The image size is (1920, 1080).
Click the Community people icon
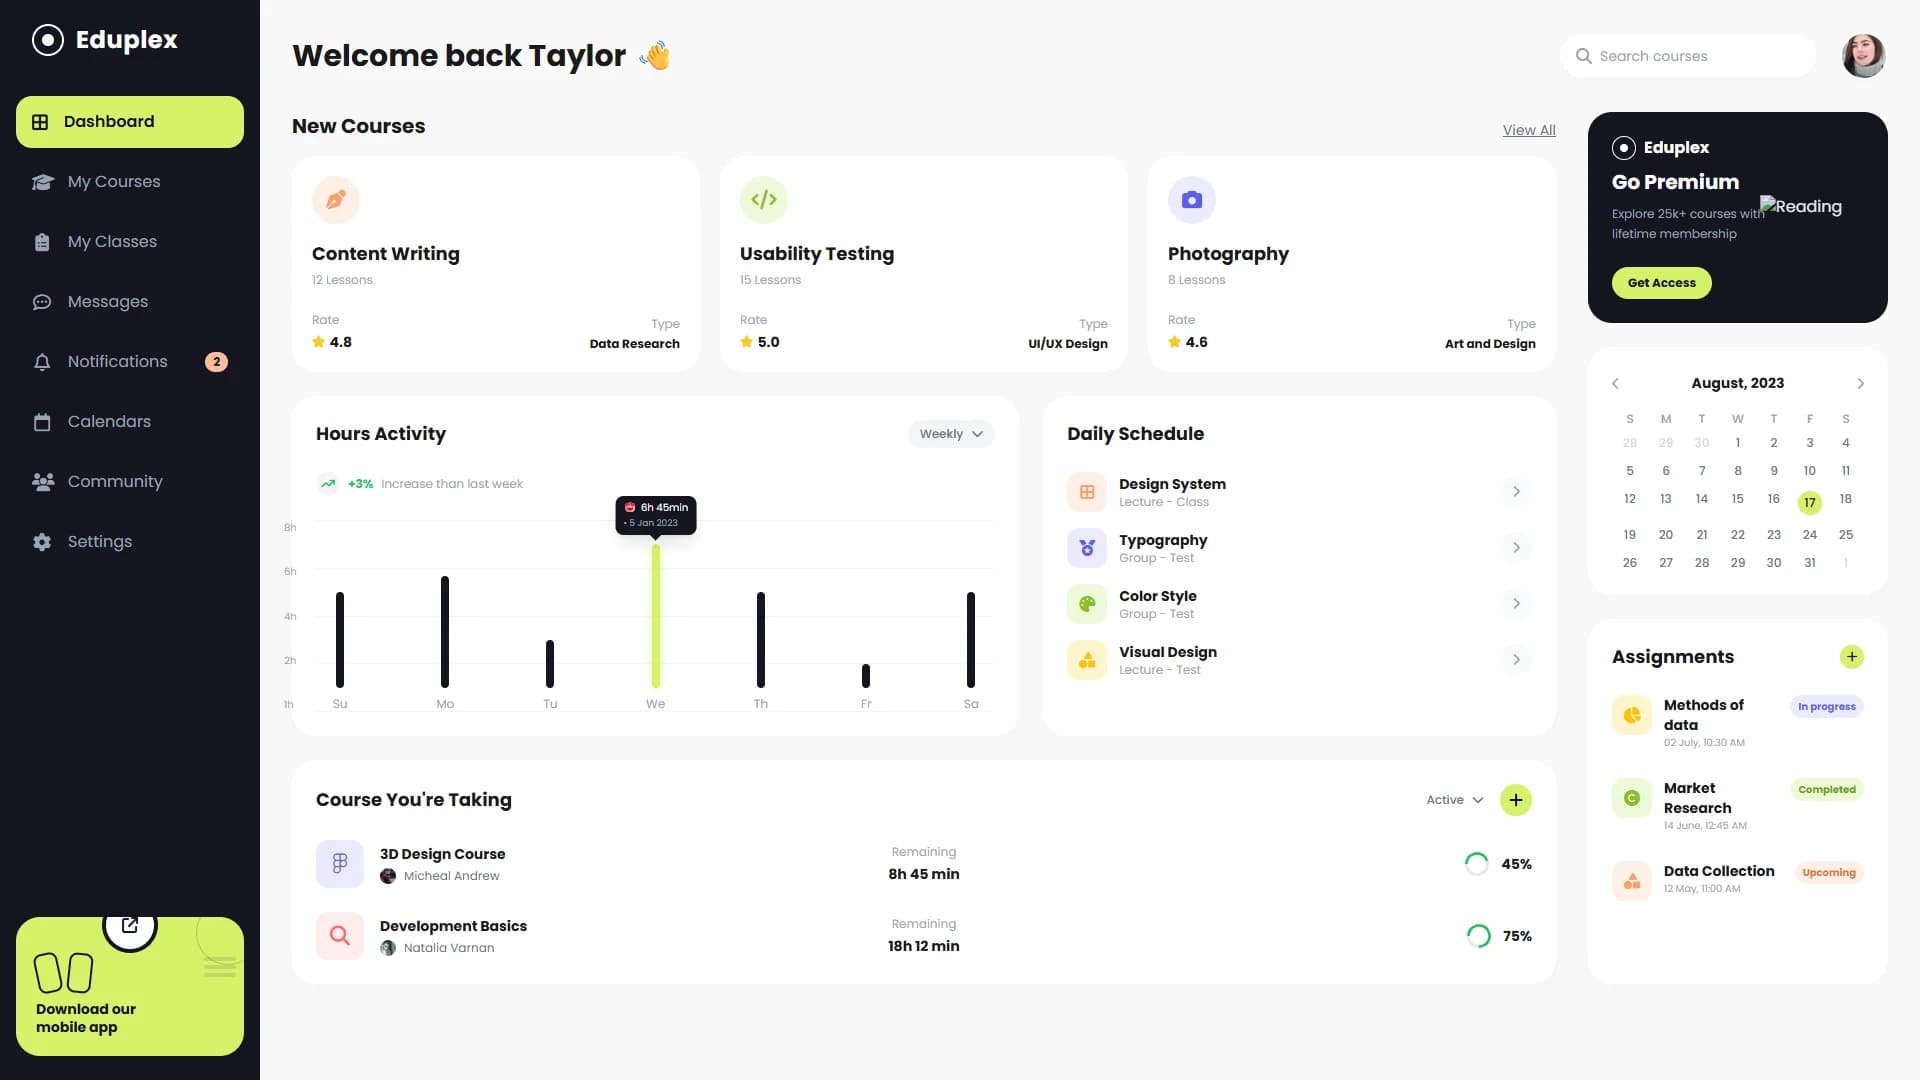[42, 481]
